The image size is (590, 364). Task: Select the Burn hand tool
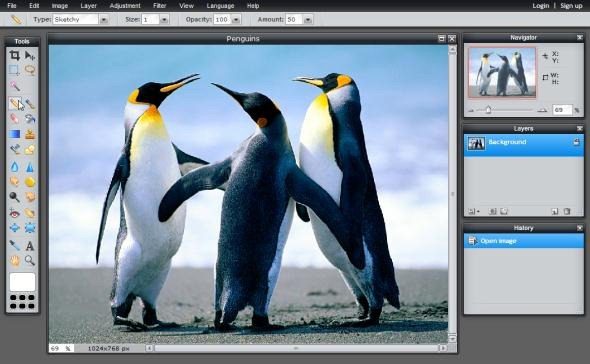[x=30, y=197]
